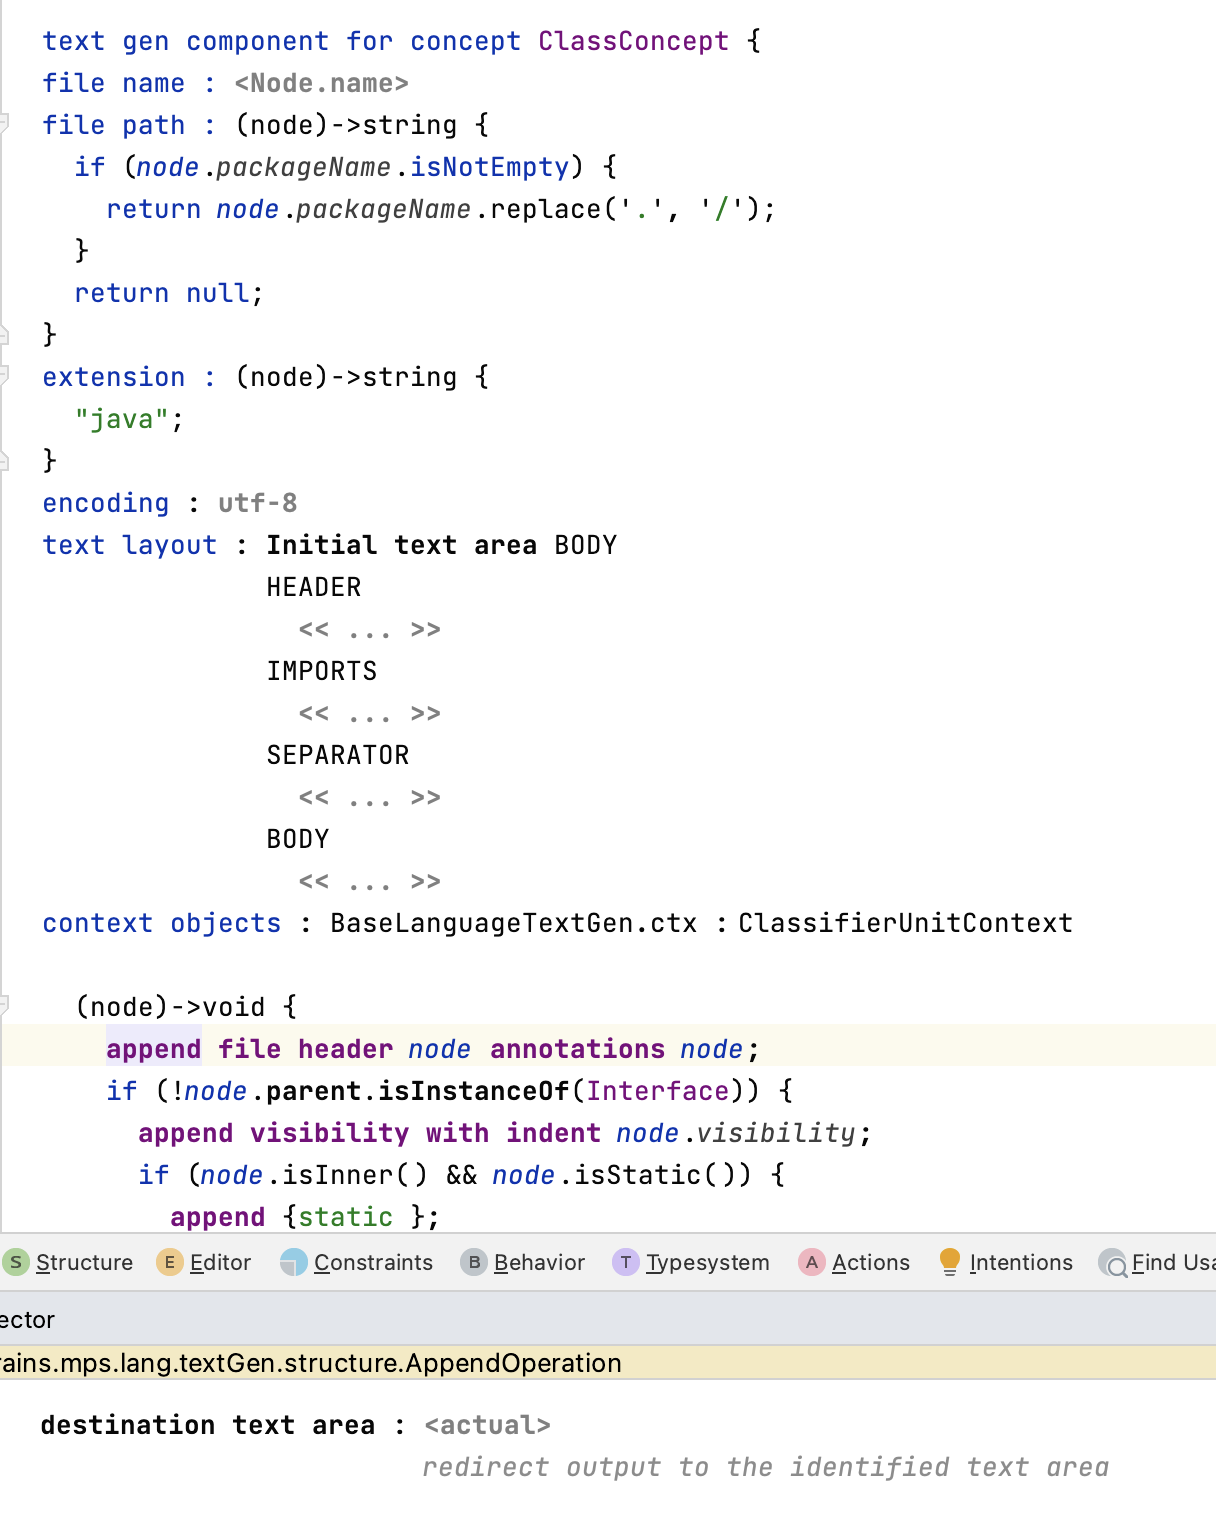
Task: Click BaseLanguageTextGen.ctx context object
Action: tap(514, 923)
